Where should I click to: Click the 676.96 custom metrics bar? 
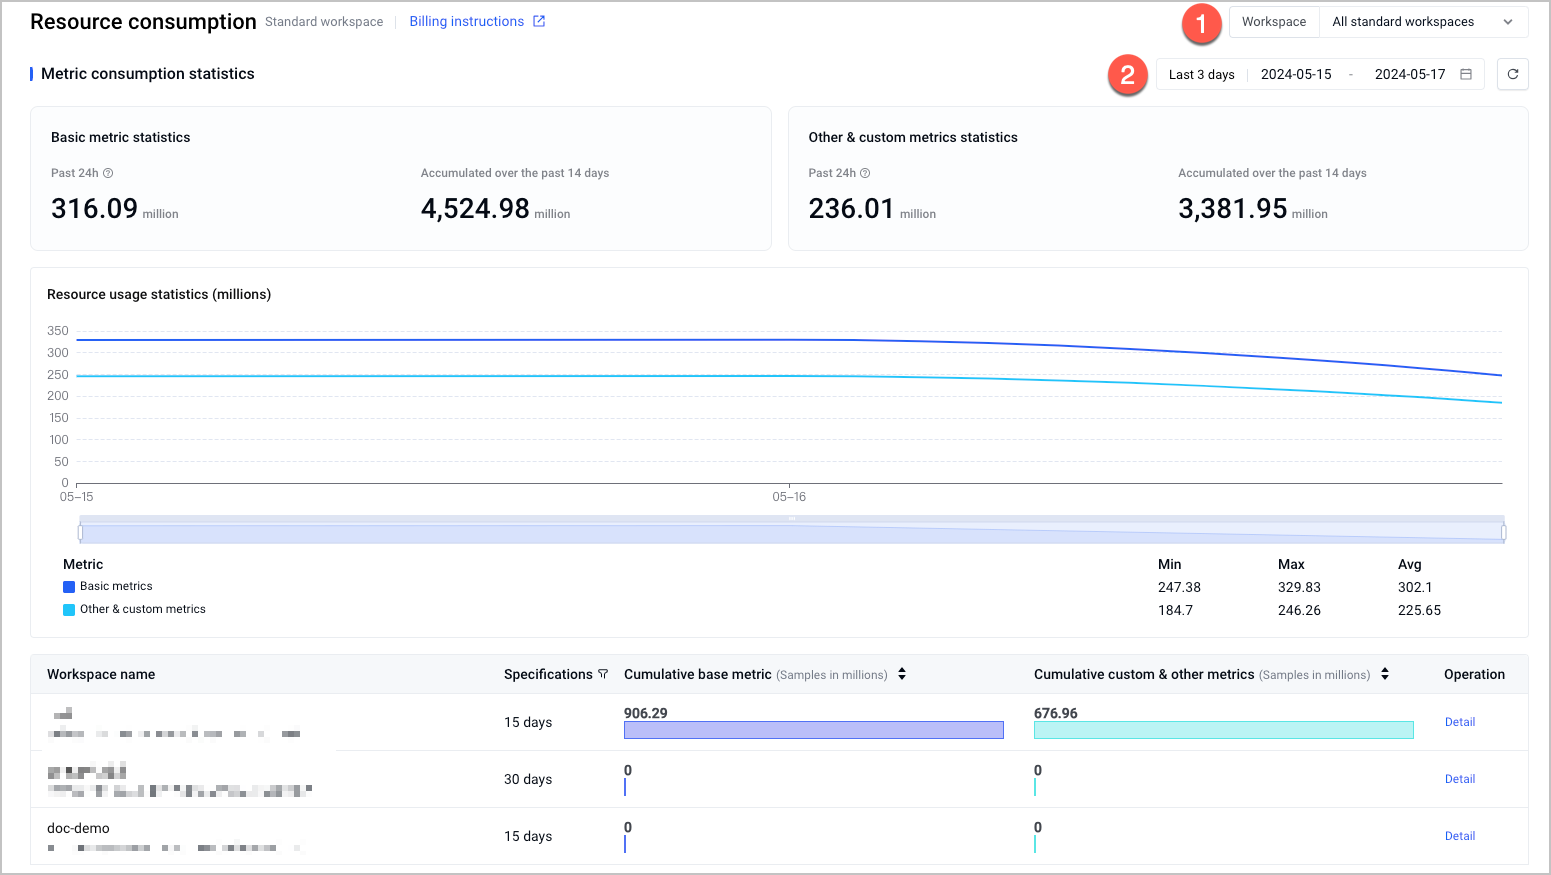tap(1224, 730)
